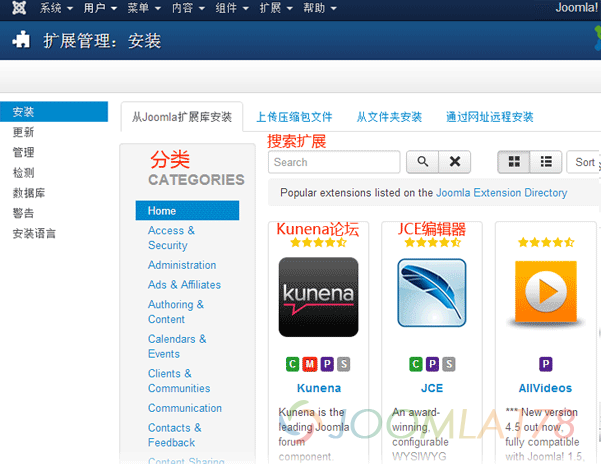This screenshot has height=464, width=601.
Task: Select the 从Joomla扩展库安装 tab
Action: click(x=182, y=117)
